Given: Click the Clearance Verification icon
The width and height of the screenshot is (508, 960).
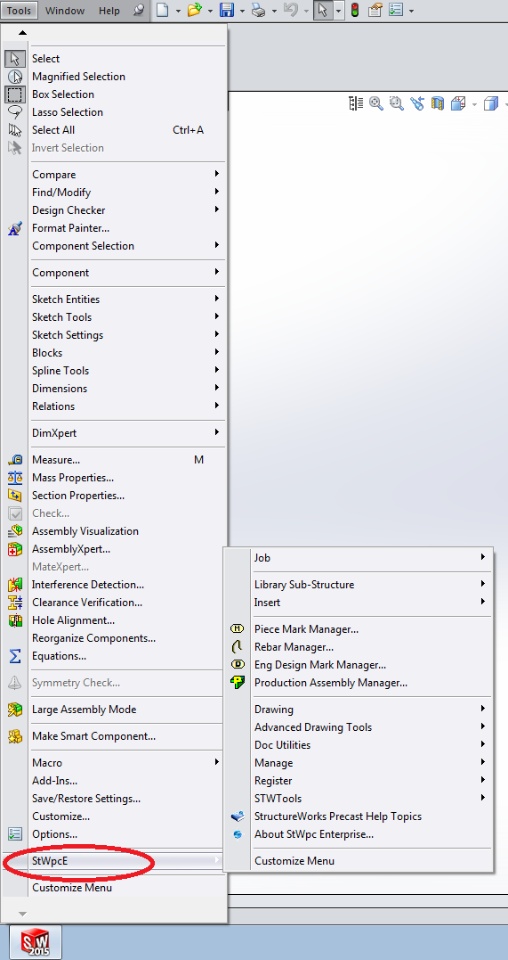Looking at the screenshot, I should point(15,602).
